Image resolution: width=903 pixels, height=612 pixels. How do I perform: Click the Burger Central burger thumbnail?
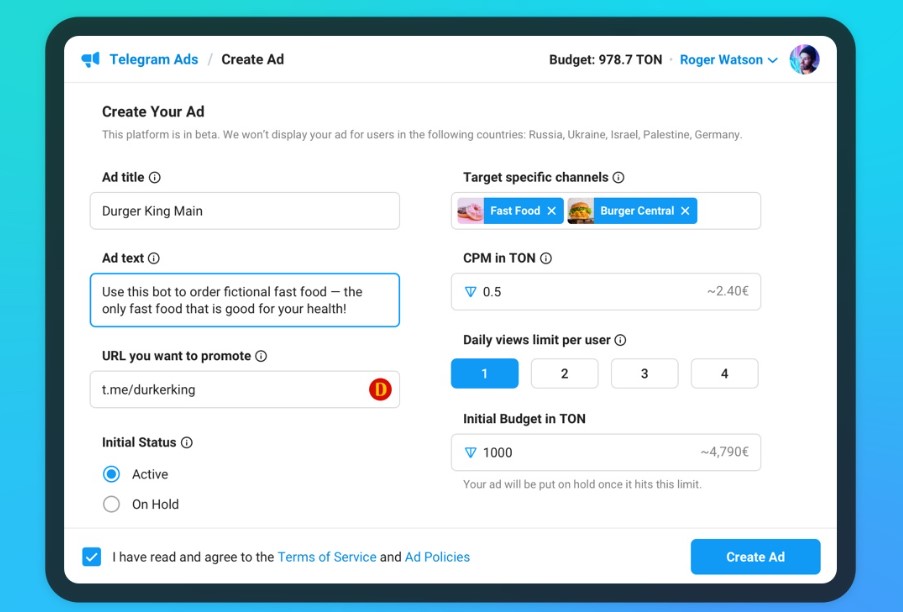(x=580, y=211)
